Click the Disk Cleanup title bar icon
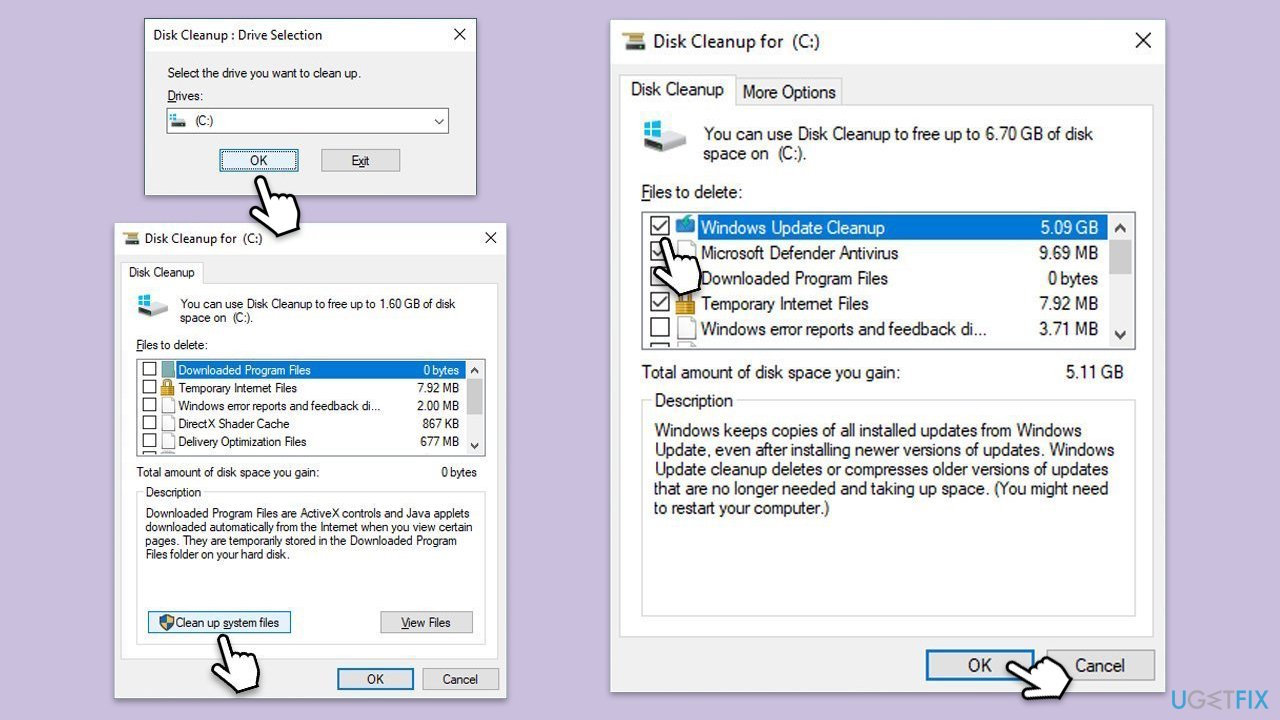The image size is (1280, 720). coord(632,41)
